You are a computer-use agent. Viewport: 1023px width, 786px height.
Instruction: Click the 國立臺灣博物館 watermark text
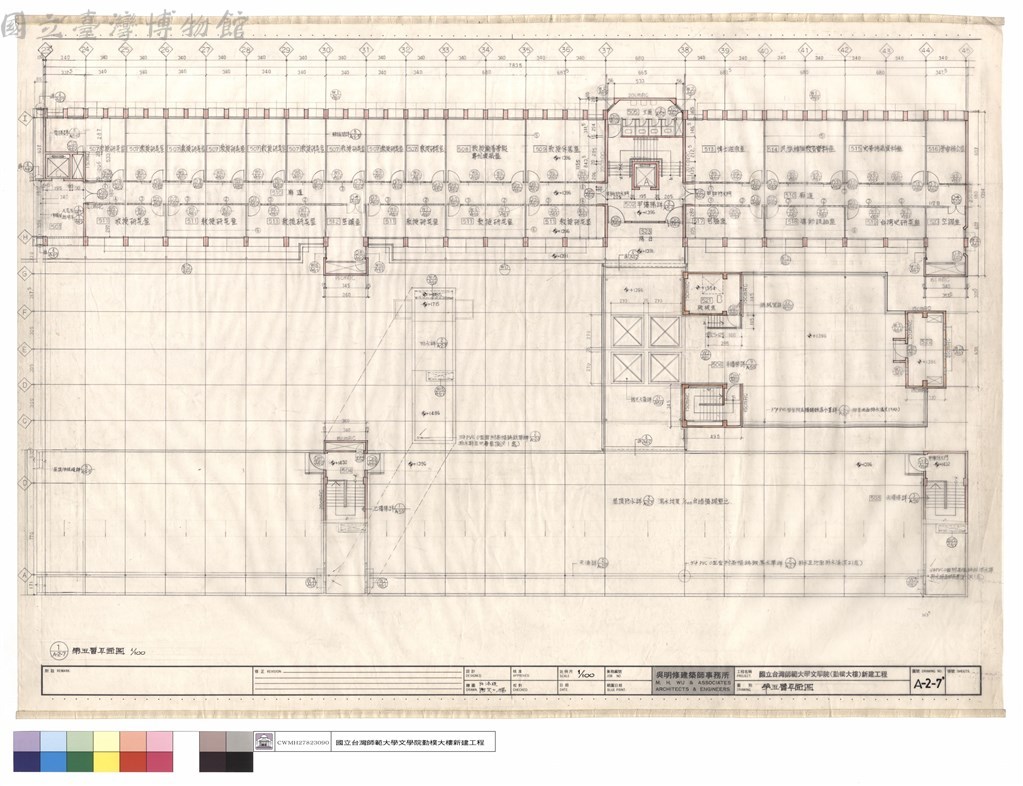[125, 26]
